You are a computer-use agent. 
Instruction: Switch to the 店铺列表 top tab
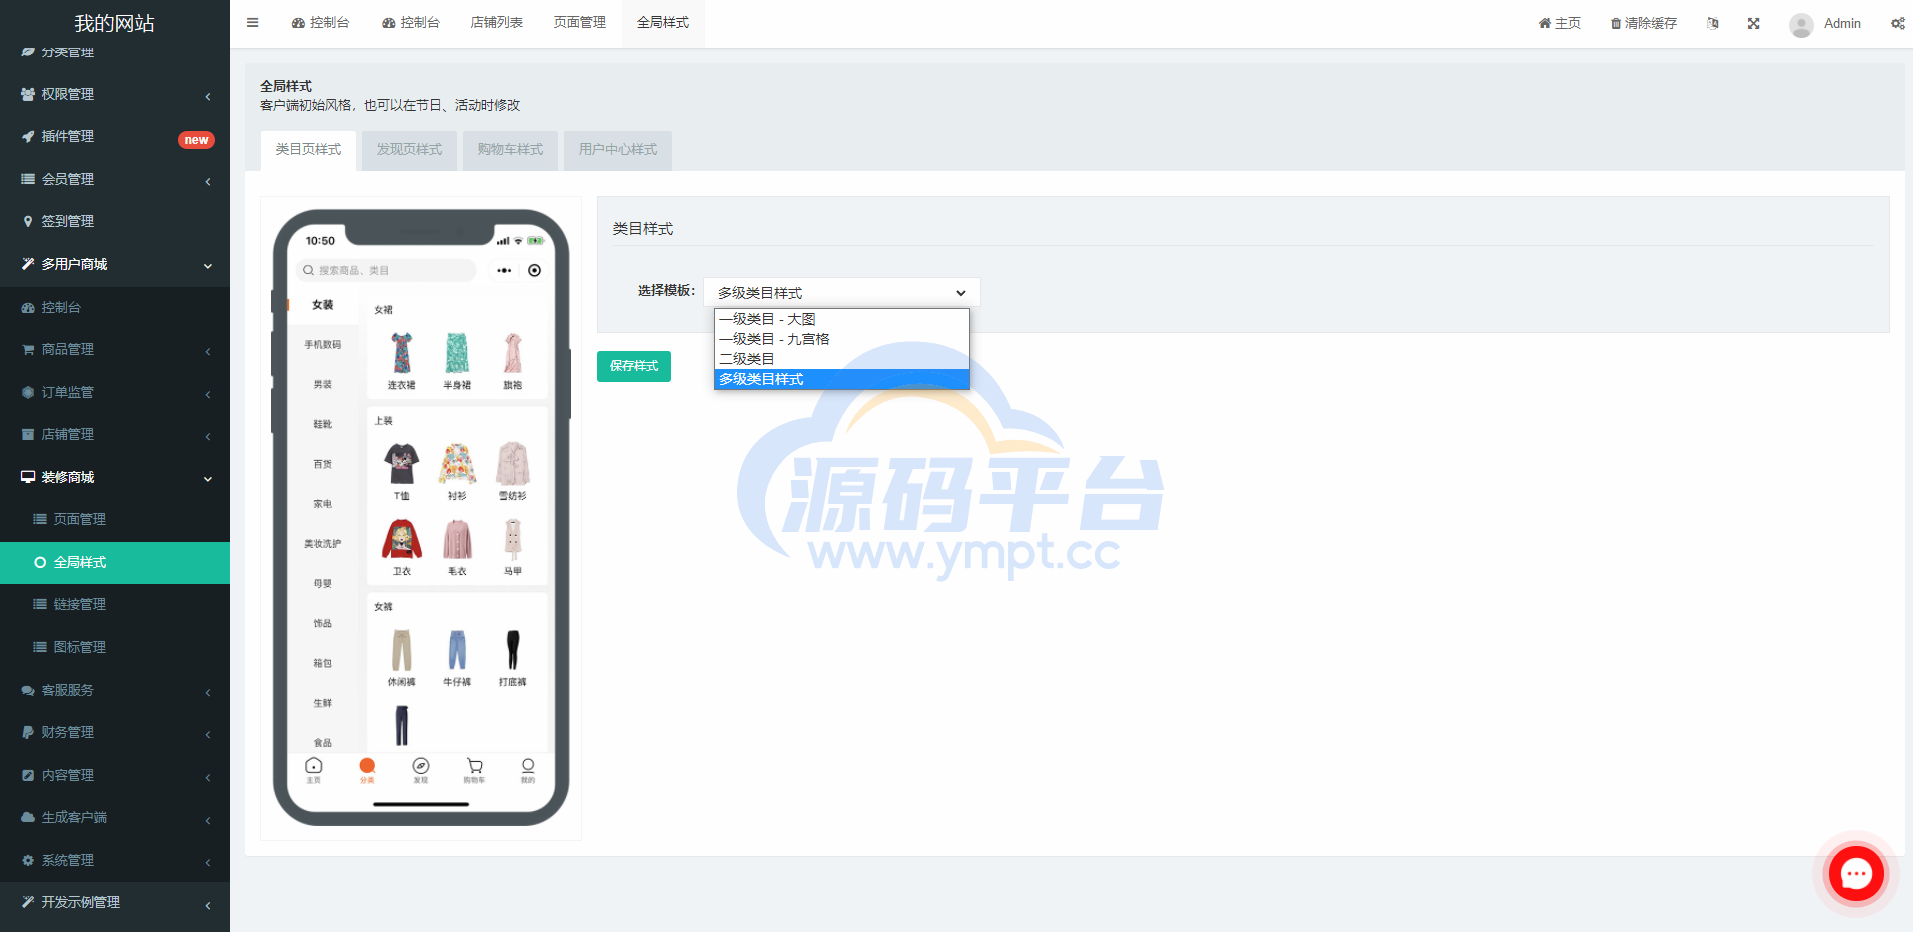click(497, 23)
